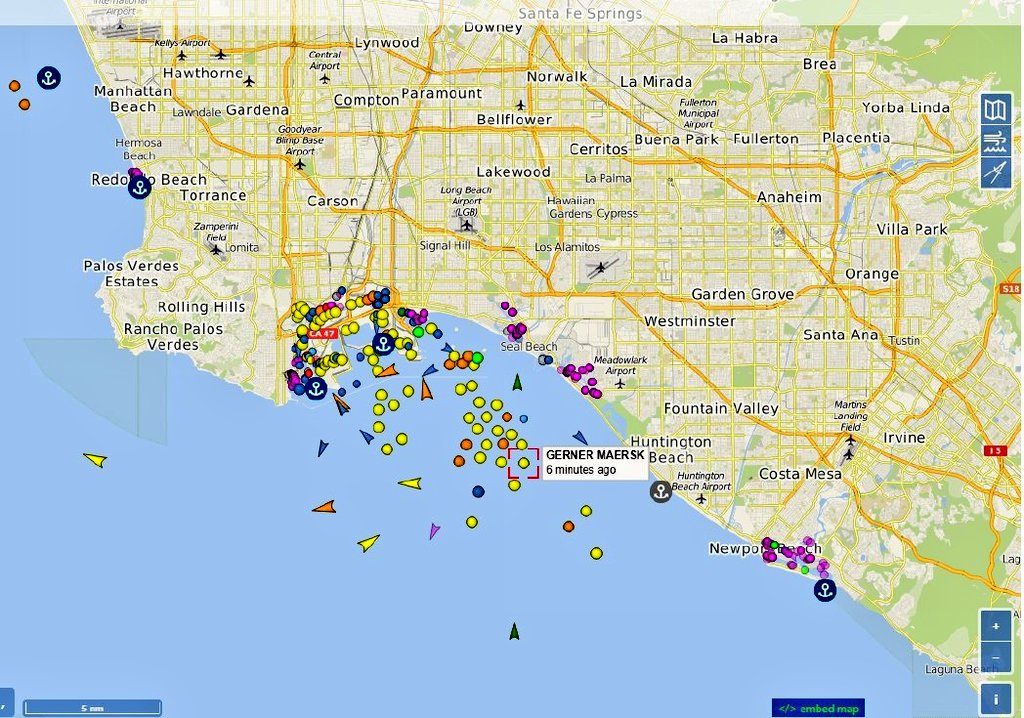Click the Compton city label
This screenshot has height=718, width=1024.
[366, 100]
